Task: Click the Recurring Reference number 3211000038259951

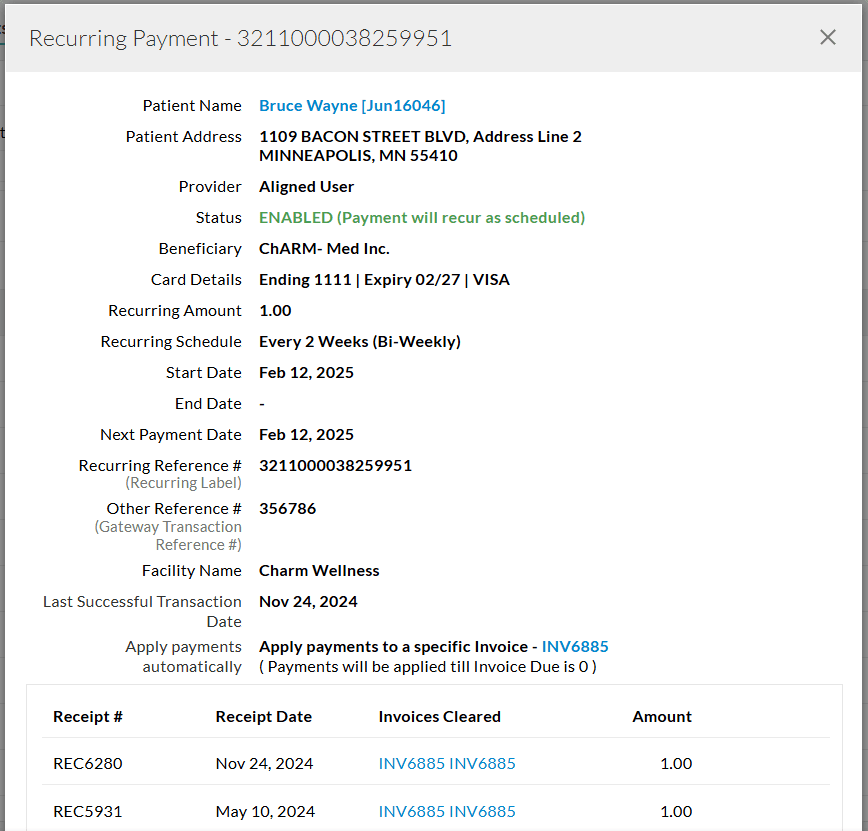Action: coord(335,465)
